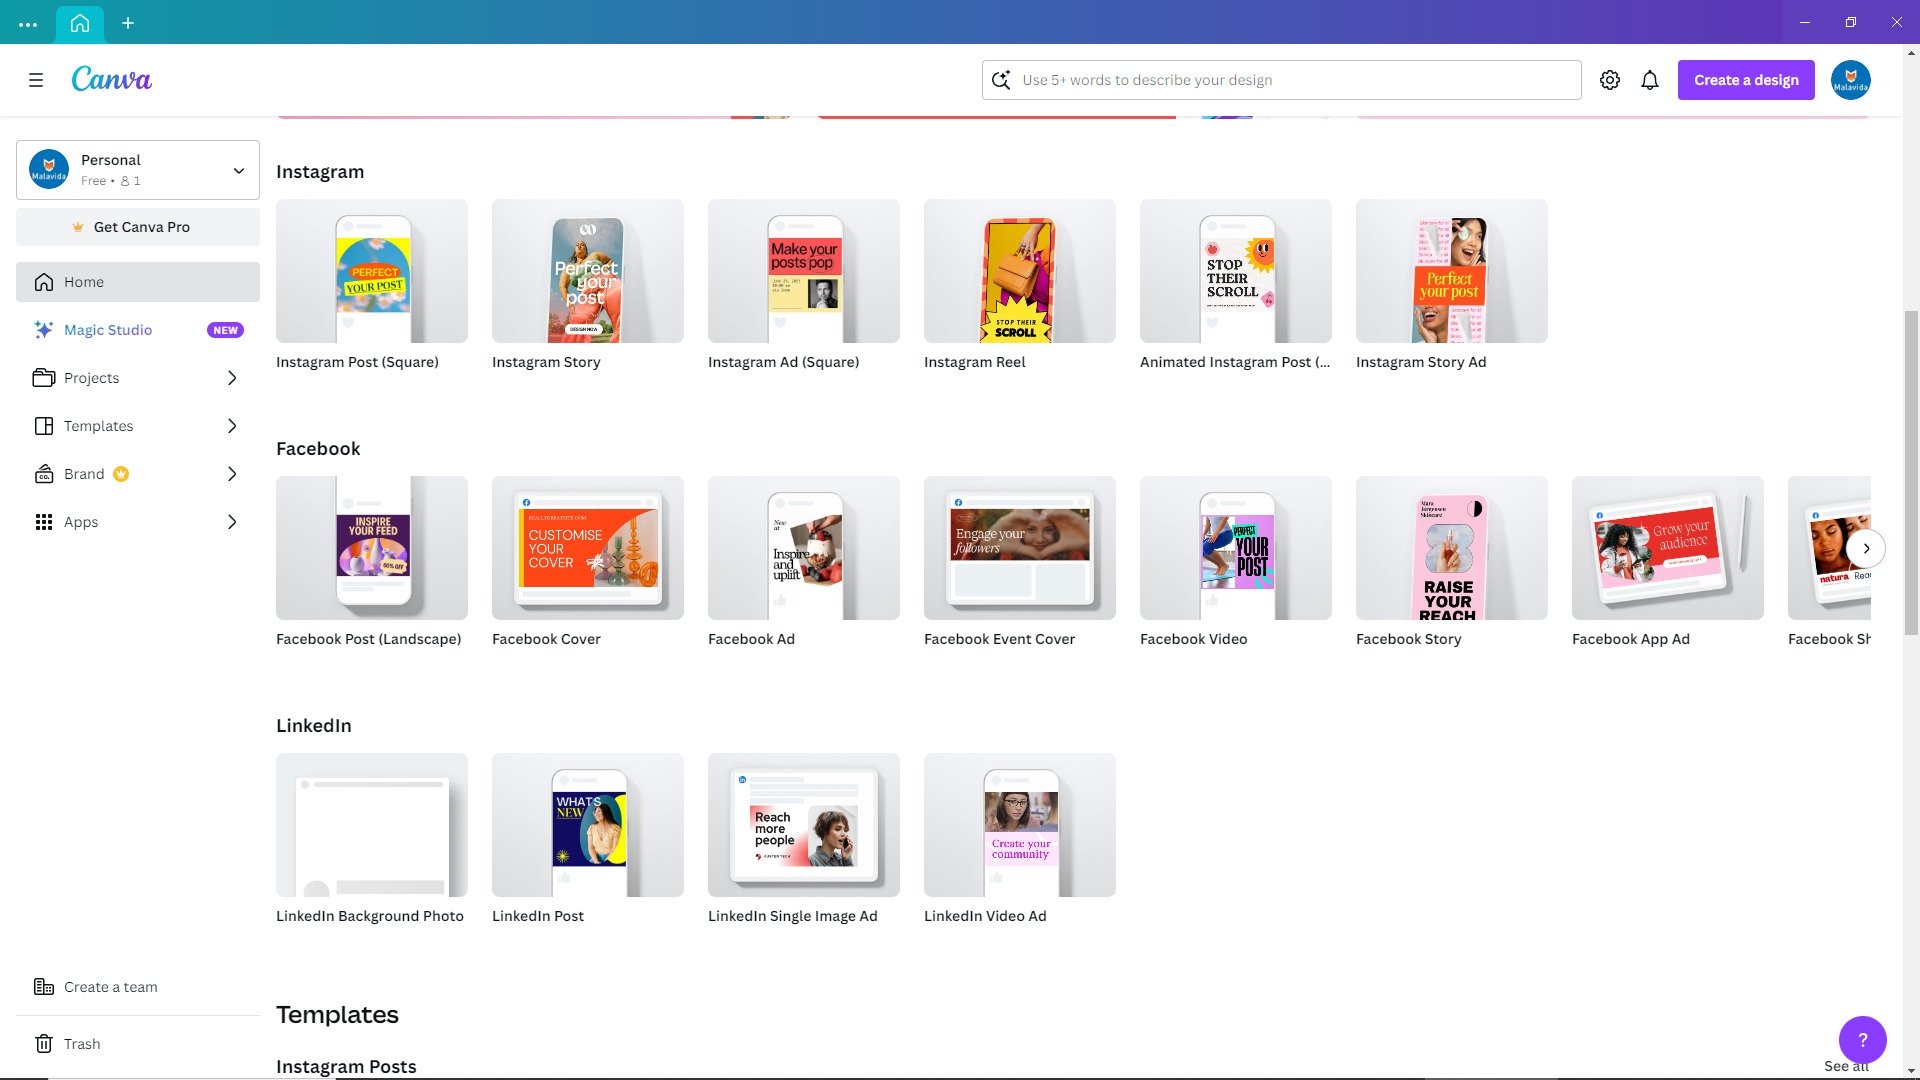Click the Malavida profile avatar
This screenshot has height=1080, width=1920.
click(1851, 79)
